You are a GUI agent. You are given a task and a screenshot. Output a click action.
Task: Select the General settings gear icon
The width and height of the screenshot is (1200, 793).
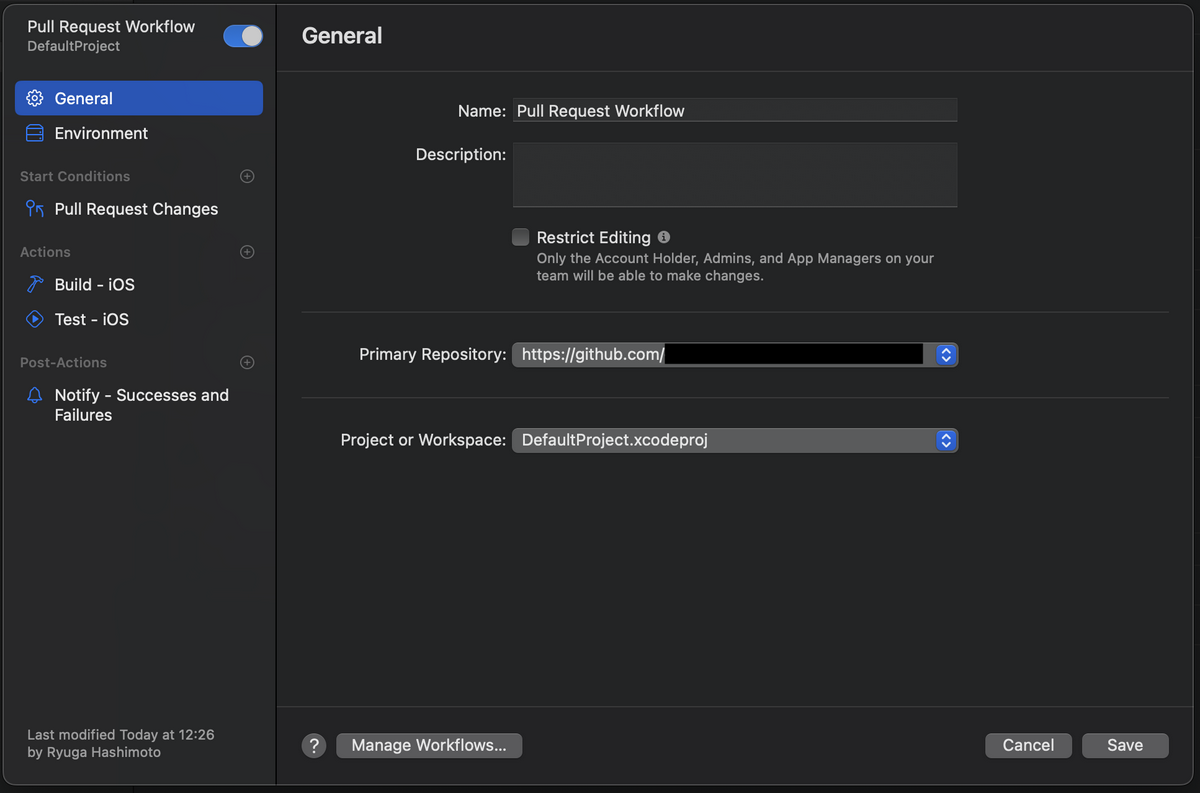coord(35,98)
